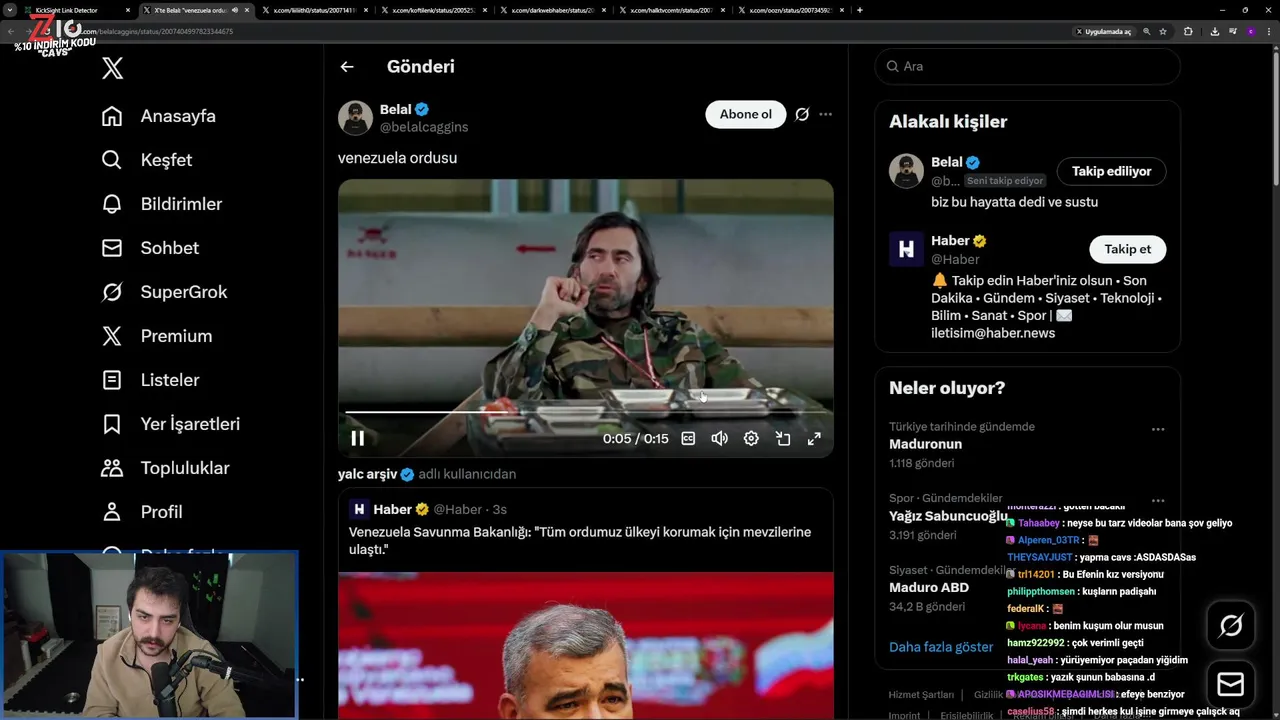Click the Profil person icon
This screenshot has width=1280, height=720.
(112, 512)
